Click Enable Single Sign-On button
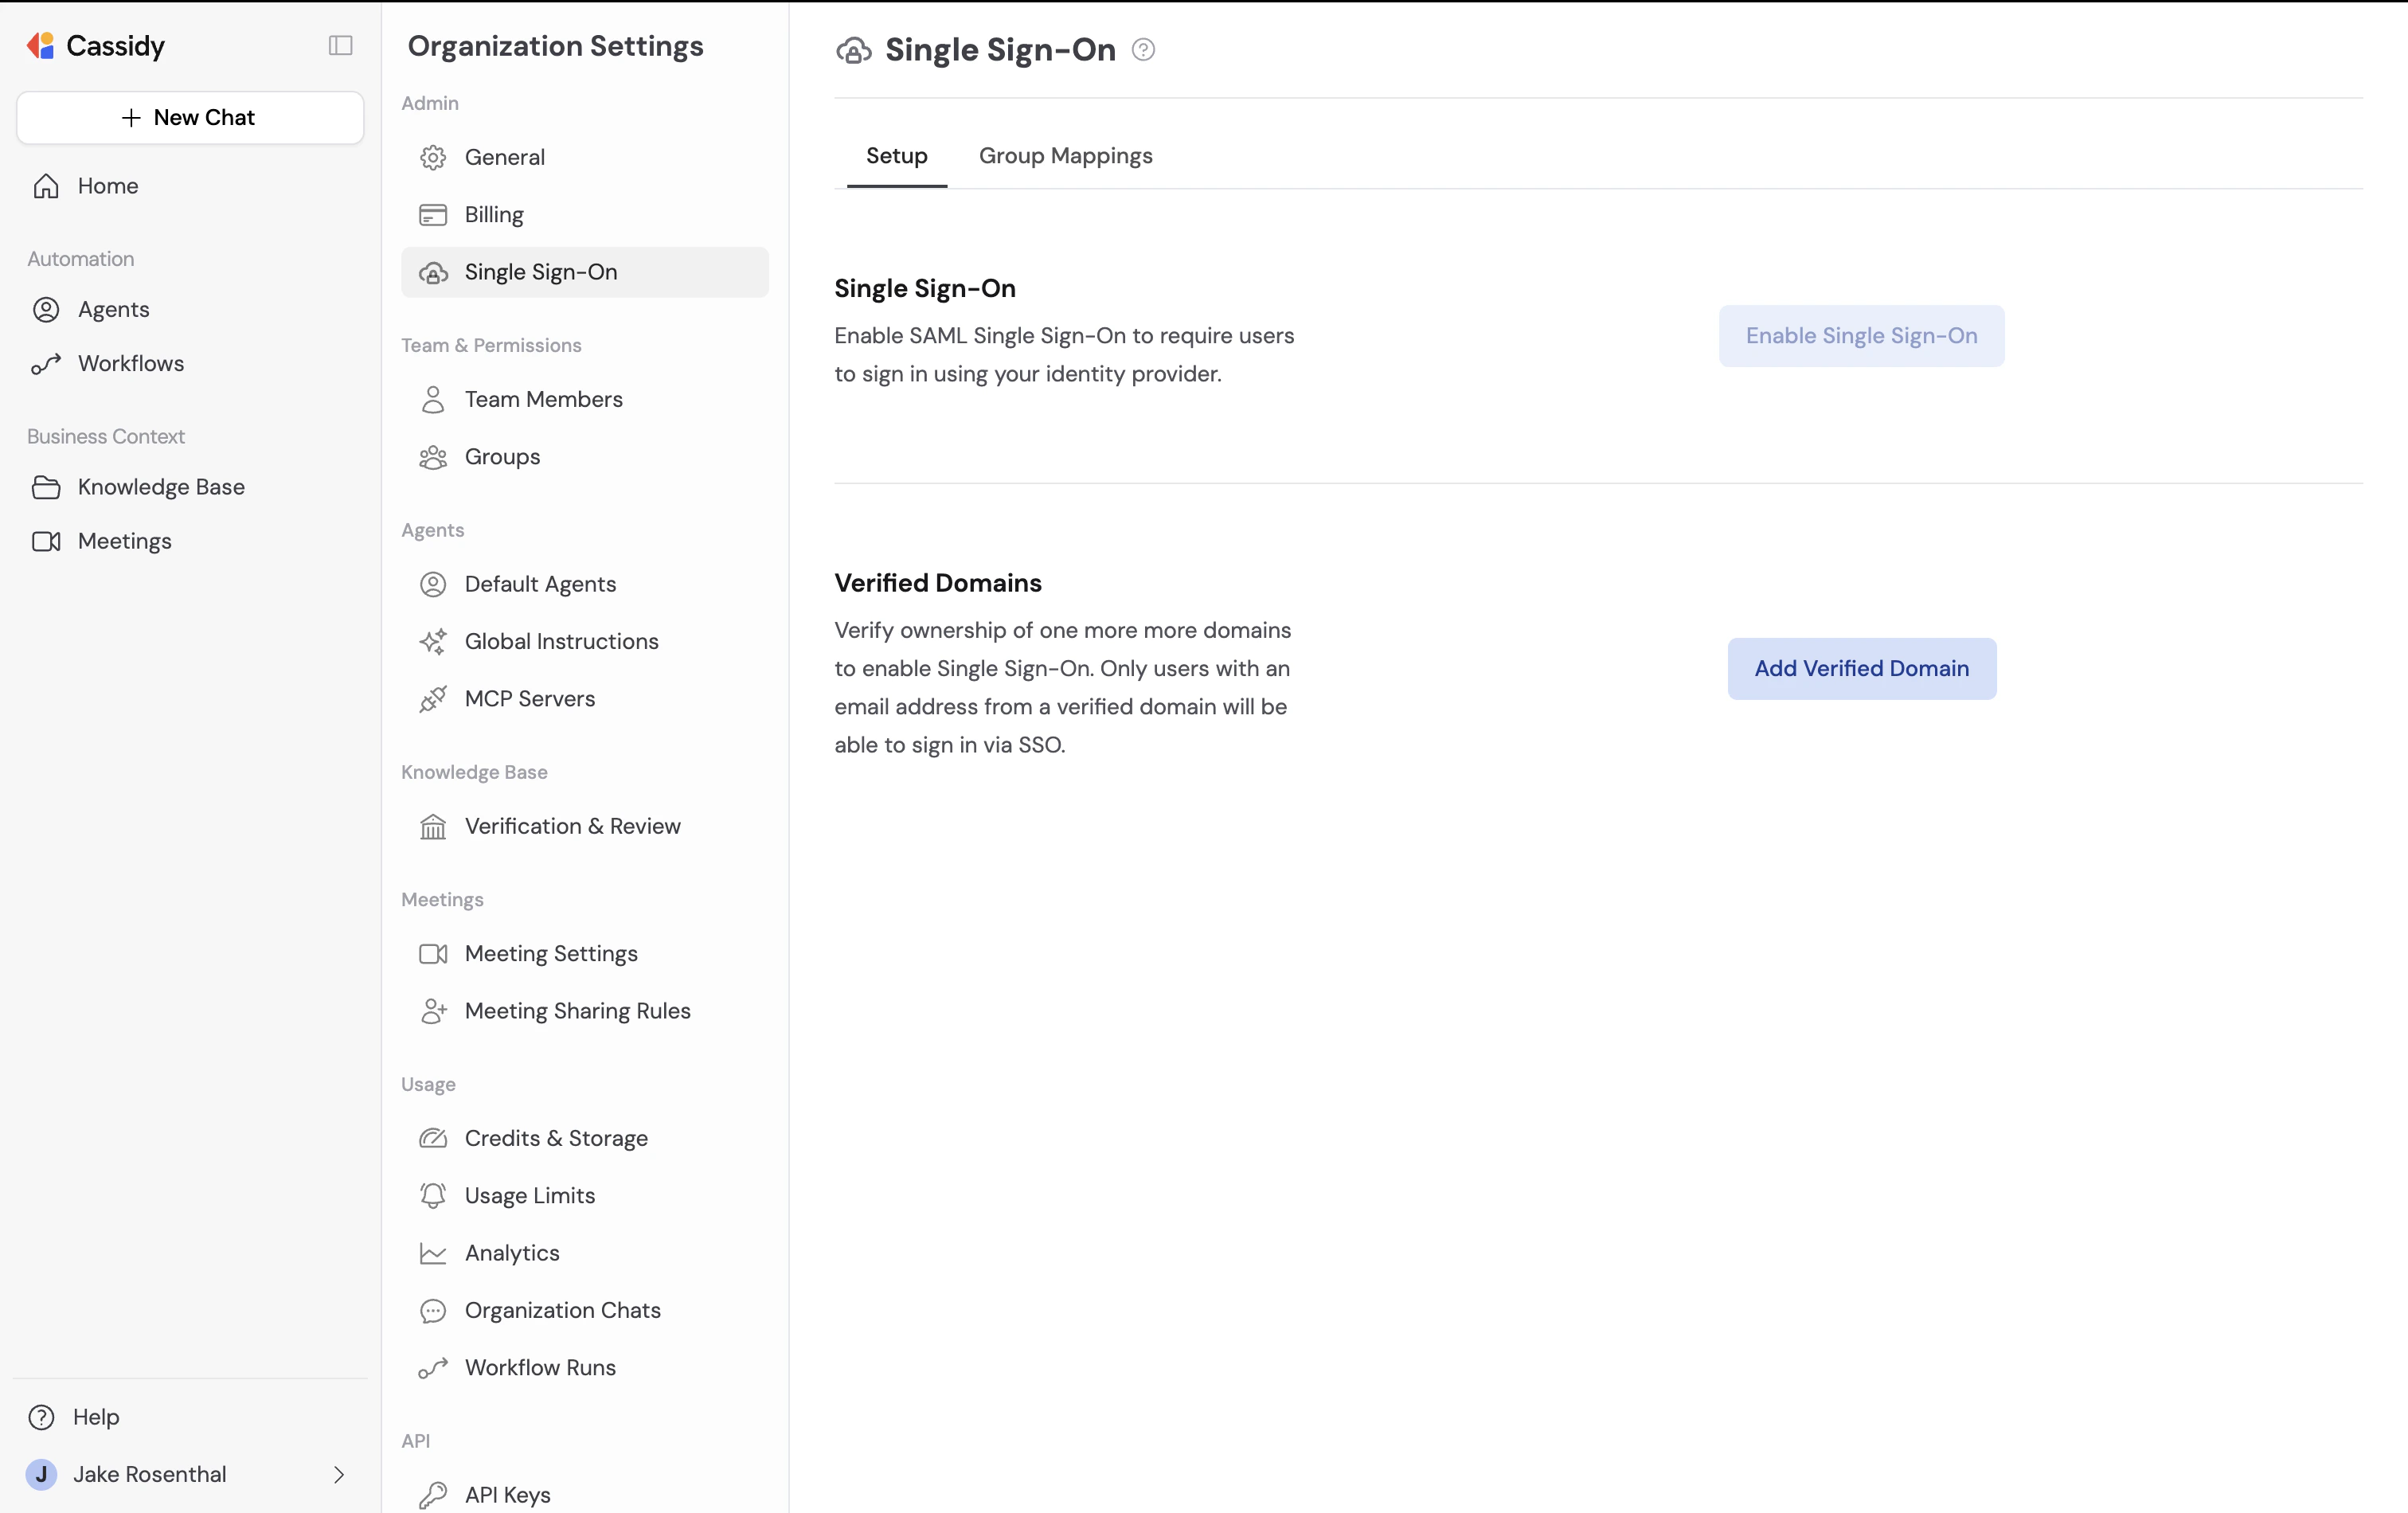This screenshot has width=2408, height=1513. 1860,335
